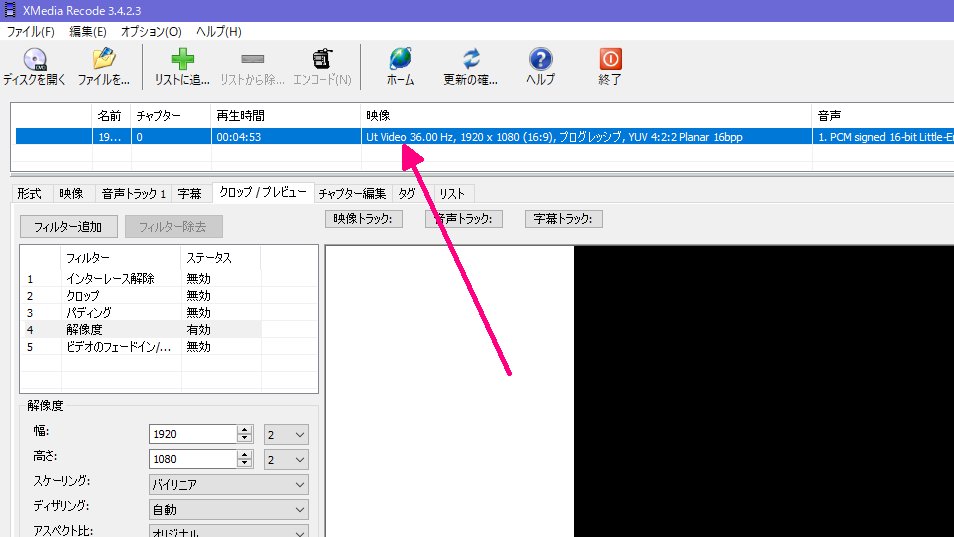This screenshot has height=537, width=954.
Task: Click the grayed Remove from List minus icon
Action: pos(252,59)
